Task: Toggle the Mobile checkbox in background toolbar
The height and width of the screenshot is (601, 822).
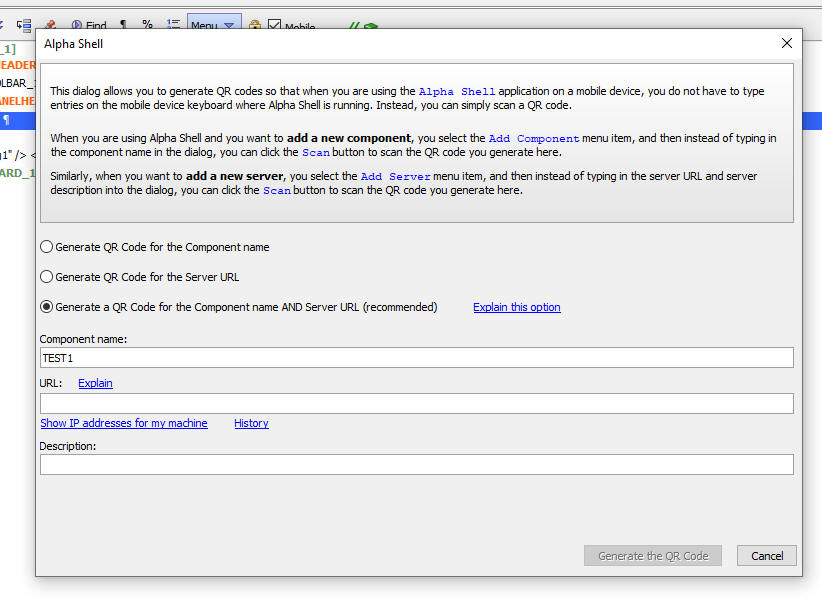Action: point(274,25)
